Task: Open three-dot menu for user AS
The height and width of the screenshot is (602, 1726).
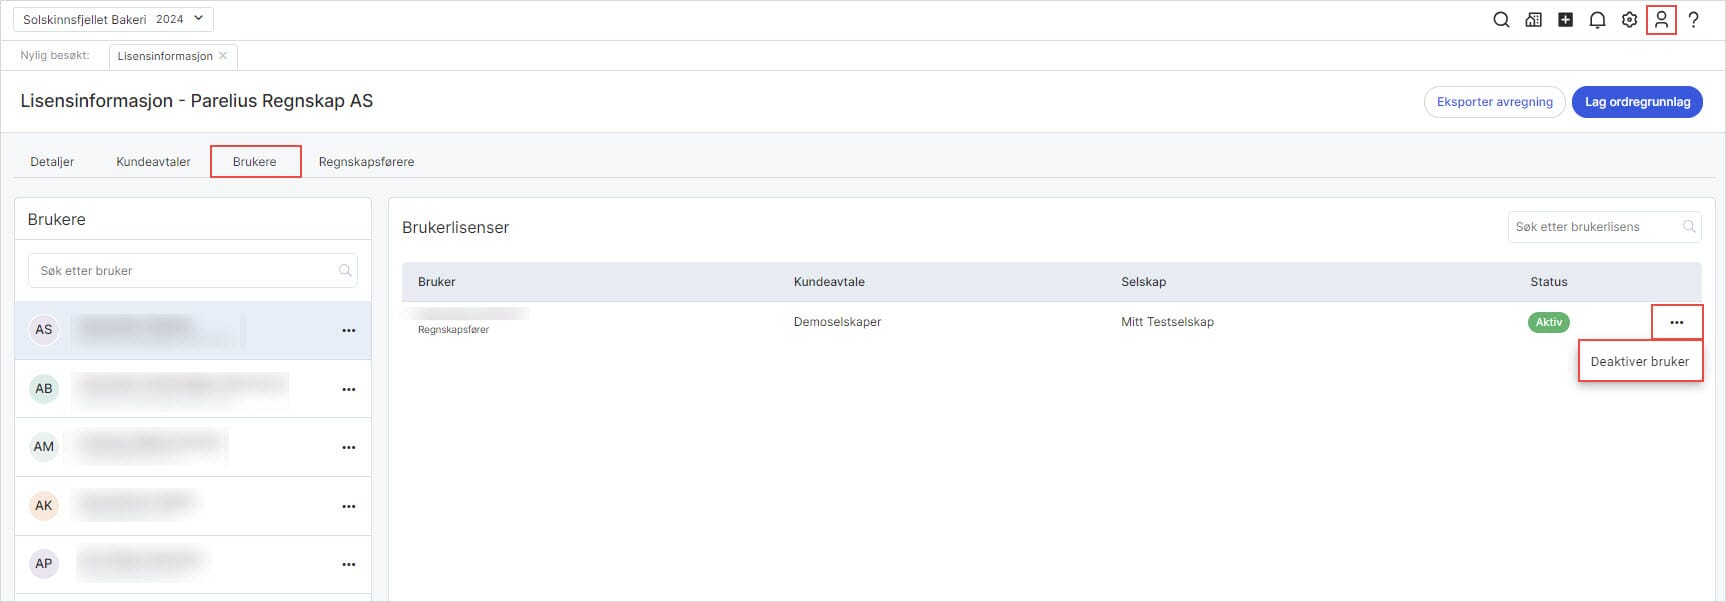Action: pos(348,330)
